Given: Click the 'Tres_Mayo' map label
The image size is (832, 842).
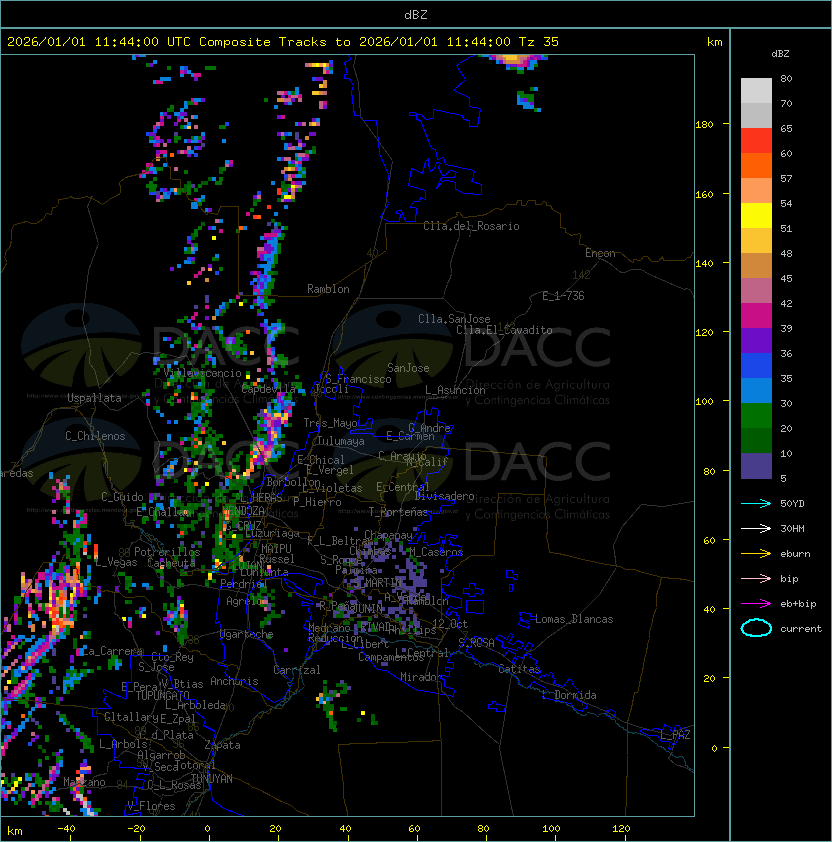Looking at the screenshot, I should click(x=330, y=423).
